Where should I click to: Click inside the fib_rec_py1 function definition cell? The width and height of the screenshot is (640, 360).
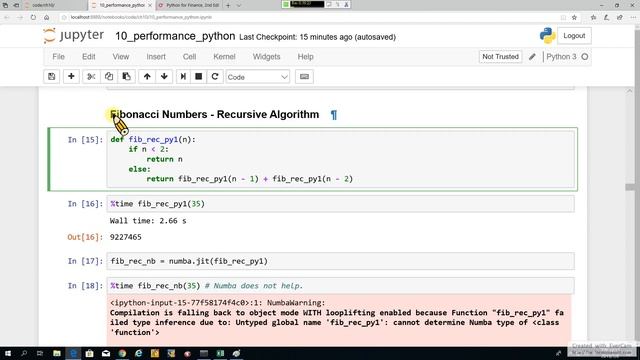point(340,159)
